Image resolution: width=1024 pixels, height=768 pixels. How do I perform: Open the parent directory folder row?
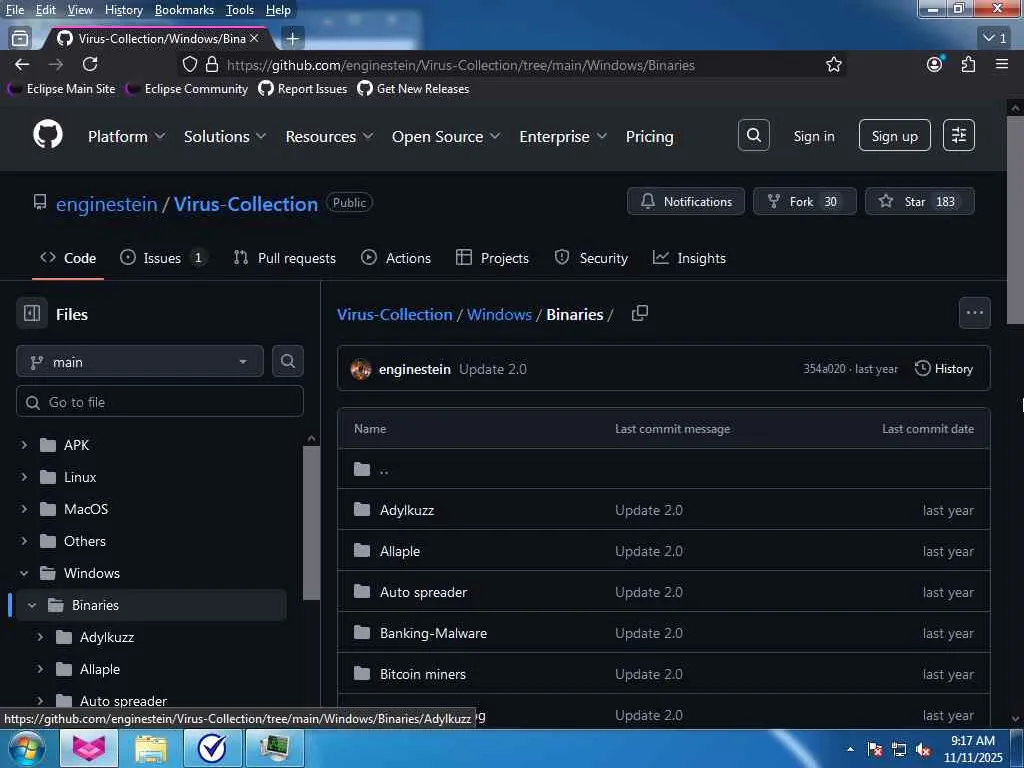(x=664, y=469)
